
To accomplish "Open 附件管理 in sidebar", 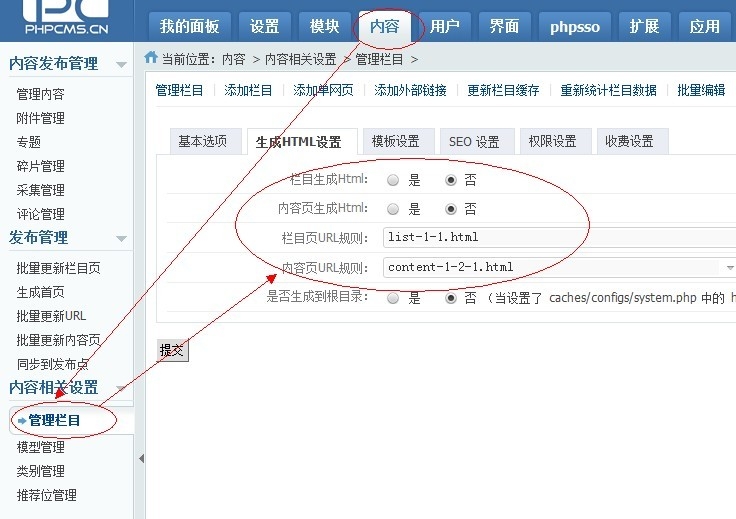I will [x=40, y=118].
